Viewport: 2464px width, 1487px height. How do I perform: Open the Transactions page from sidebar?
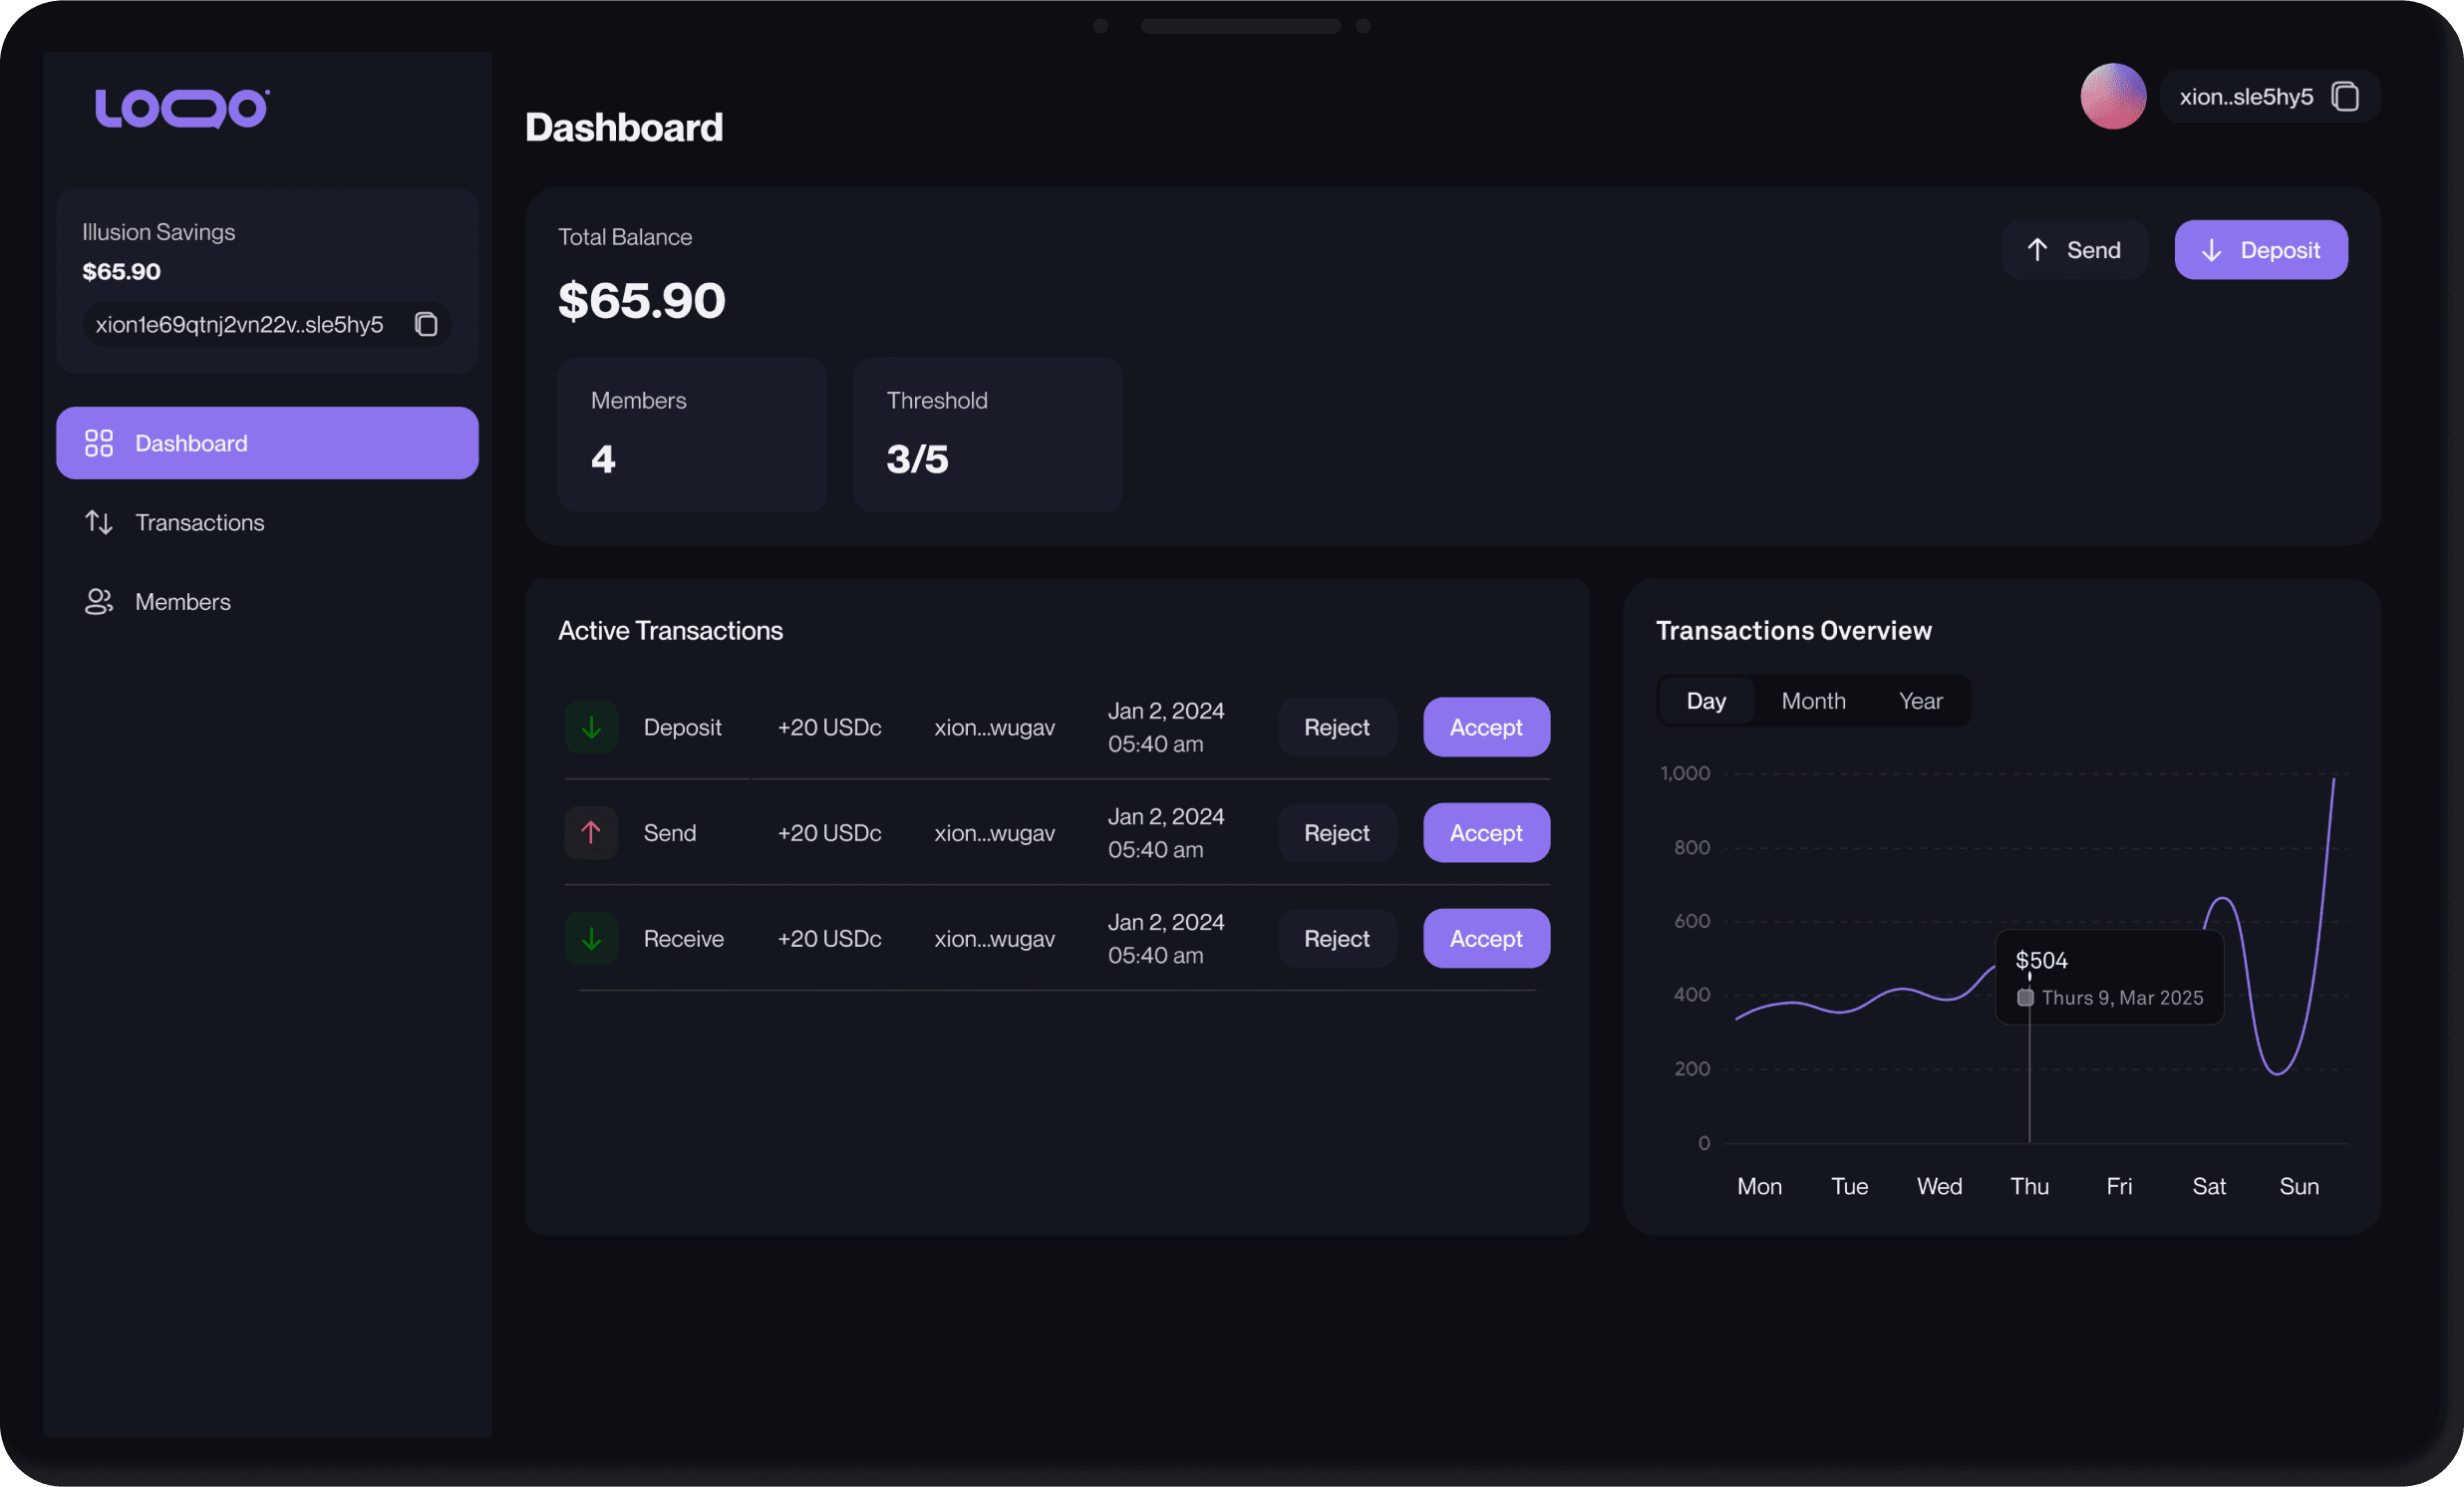pyautogui.click(x=199, y=522)
